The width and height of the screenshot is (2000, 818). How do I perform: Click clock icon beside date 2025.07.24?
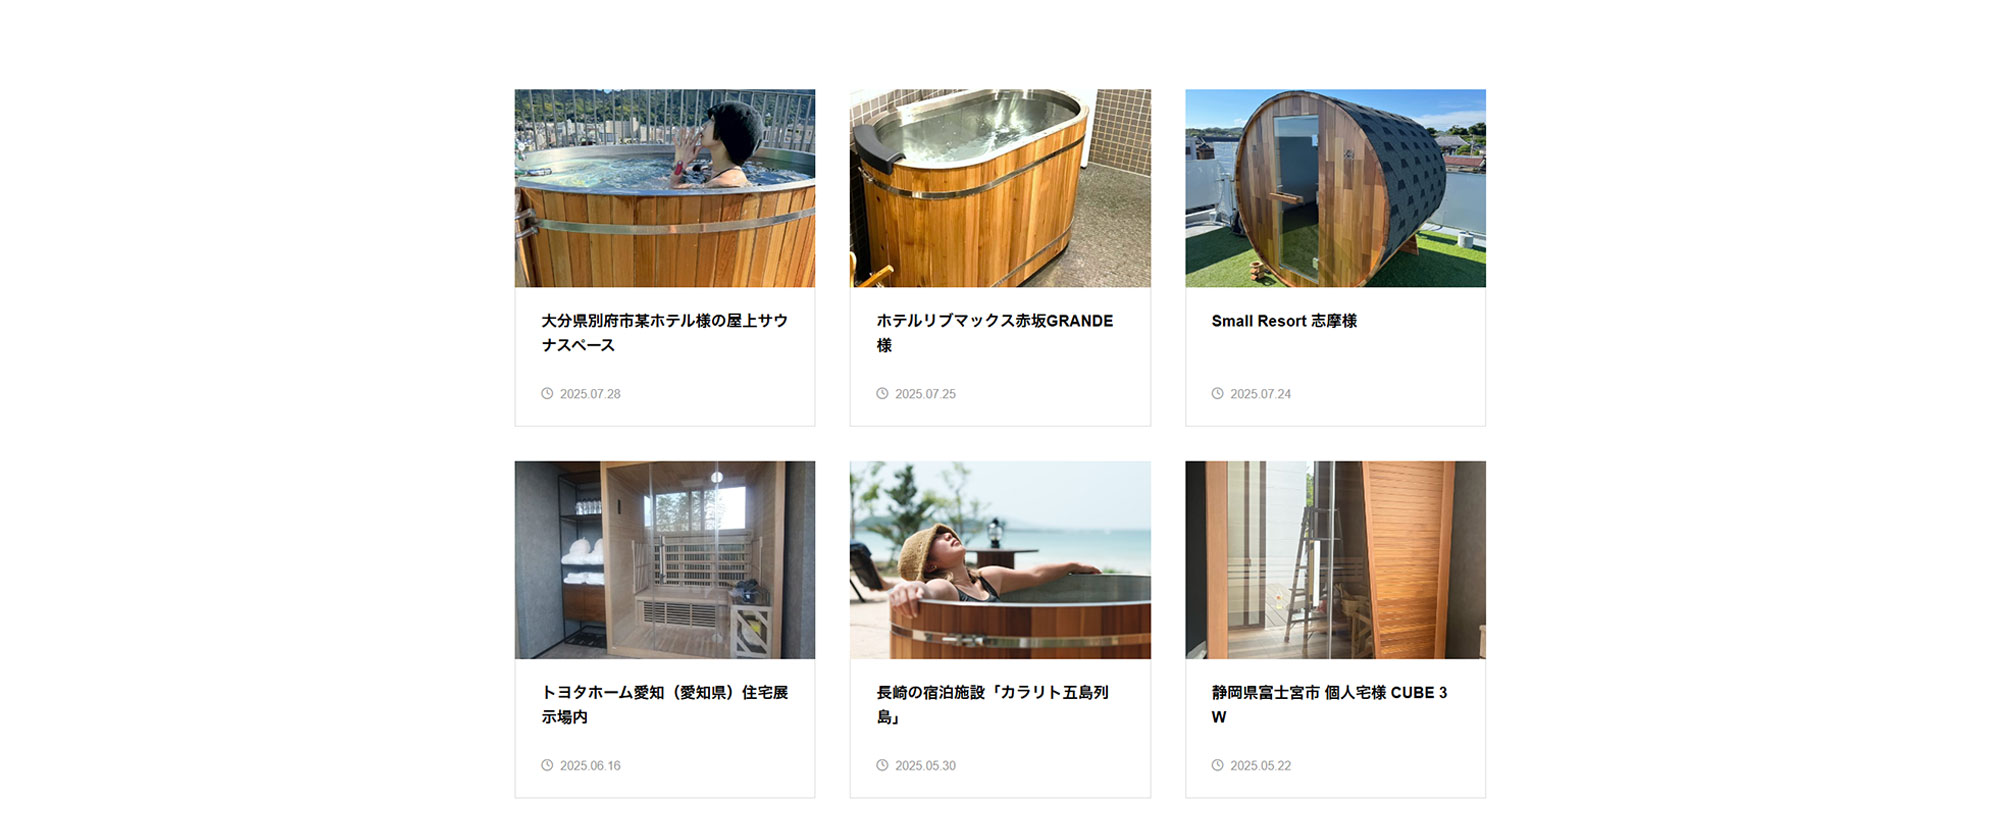1217,394
